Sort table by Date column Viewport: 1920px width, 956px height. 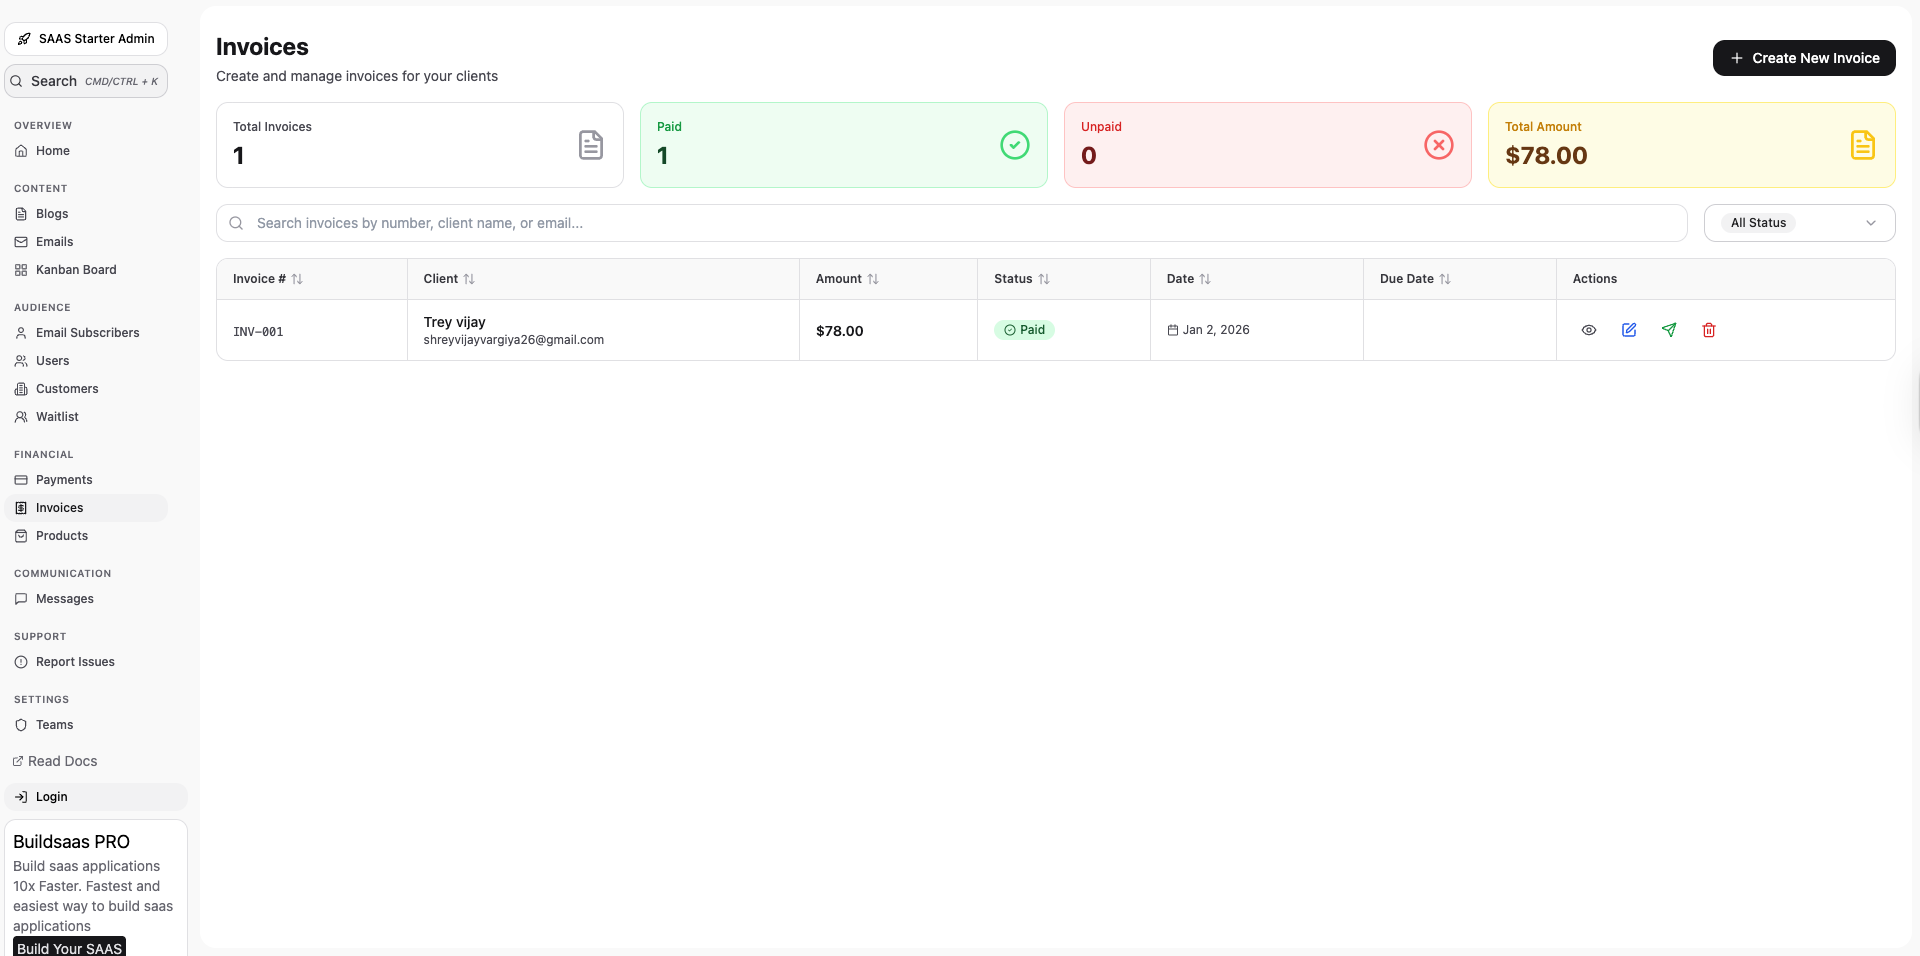(1205, 279)
